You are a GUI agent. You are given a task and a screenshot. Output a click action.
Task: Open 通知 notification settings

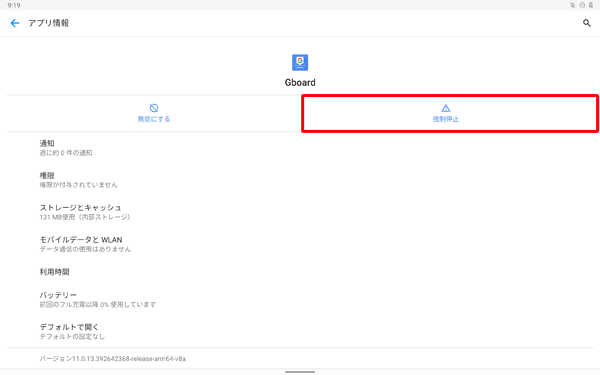click(x=300, y=148)
